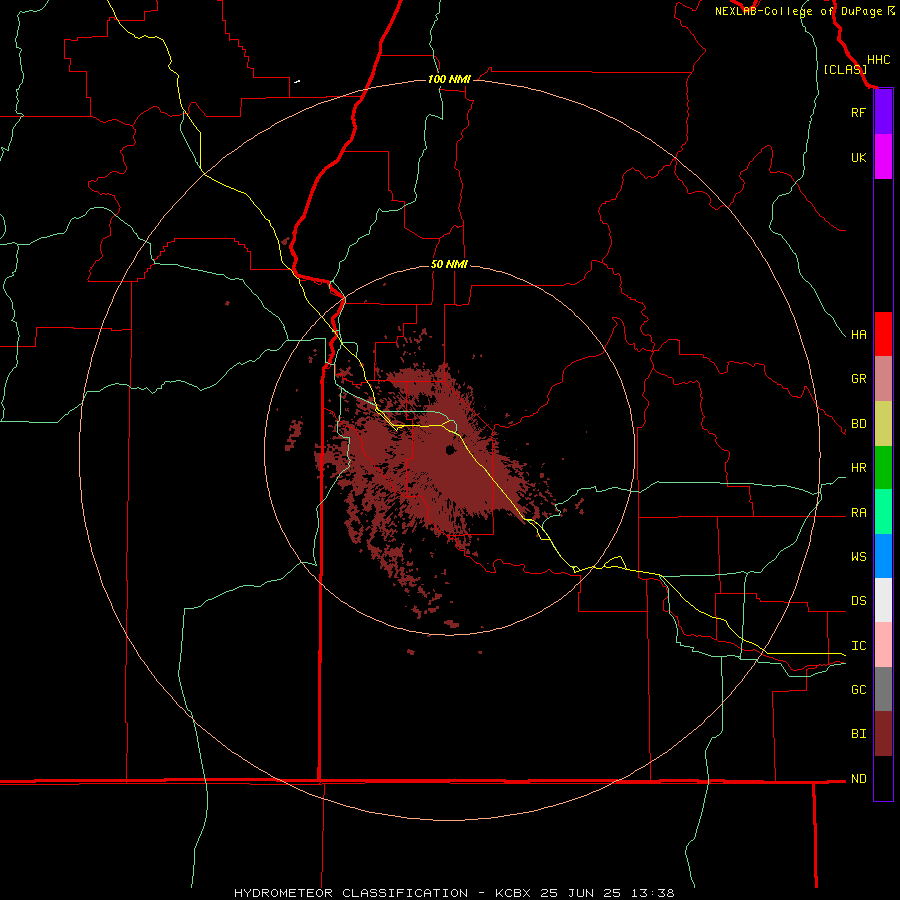Click the light pink IC legend swatch
This screenshot has width=900, height=900.
click(x=883, y=645)
